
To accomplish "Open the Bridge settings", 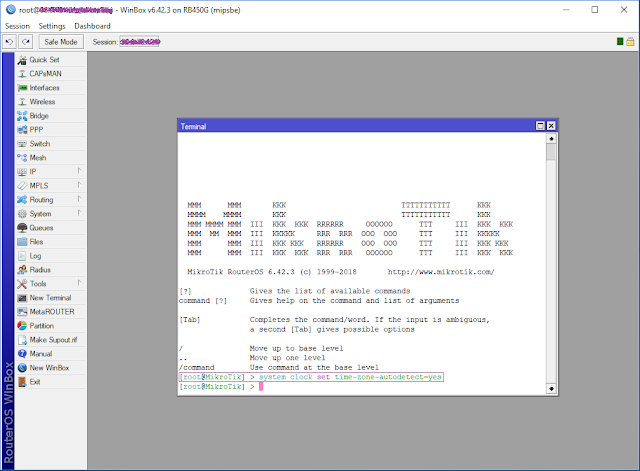I will [51, 116].
